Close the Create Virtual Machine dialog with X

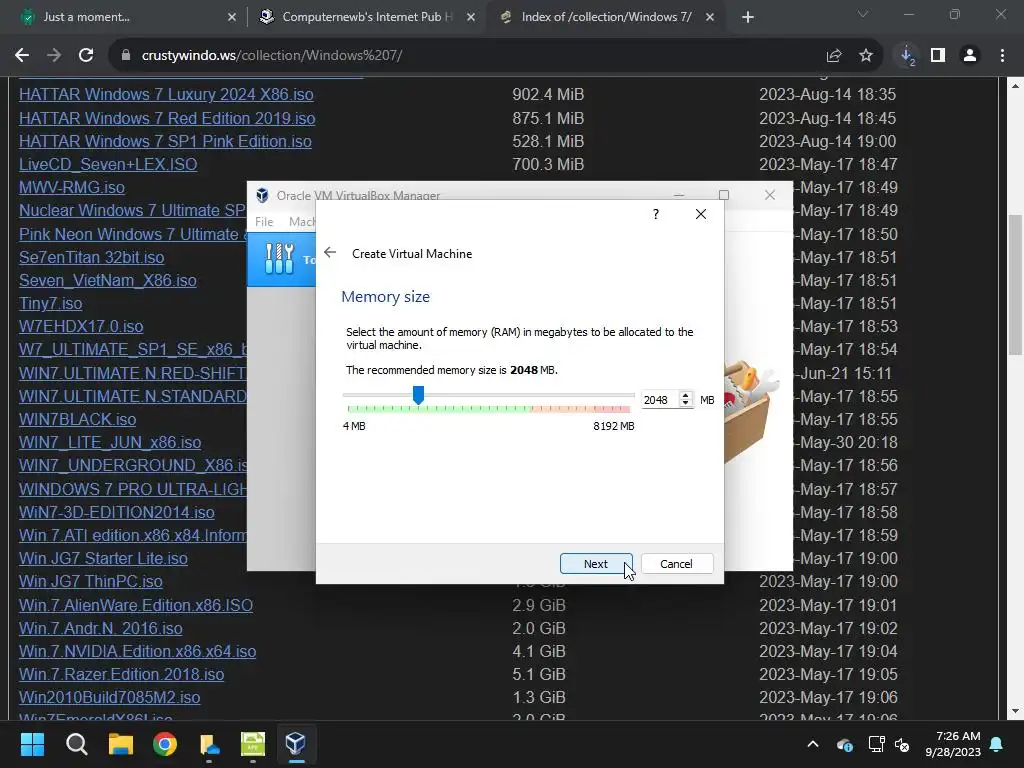click(x=701, y=214)
